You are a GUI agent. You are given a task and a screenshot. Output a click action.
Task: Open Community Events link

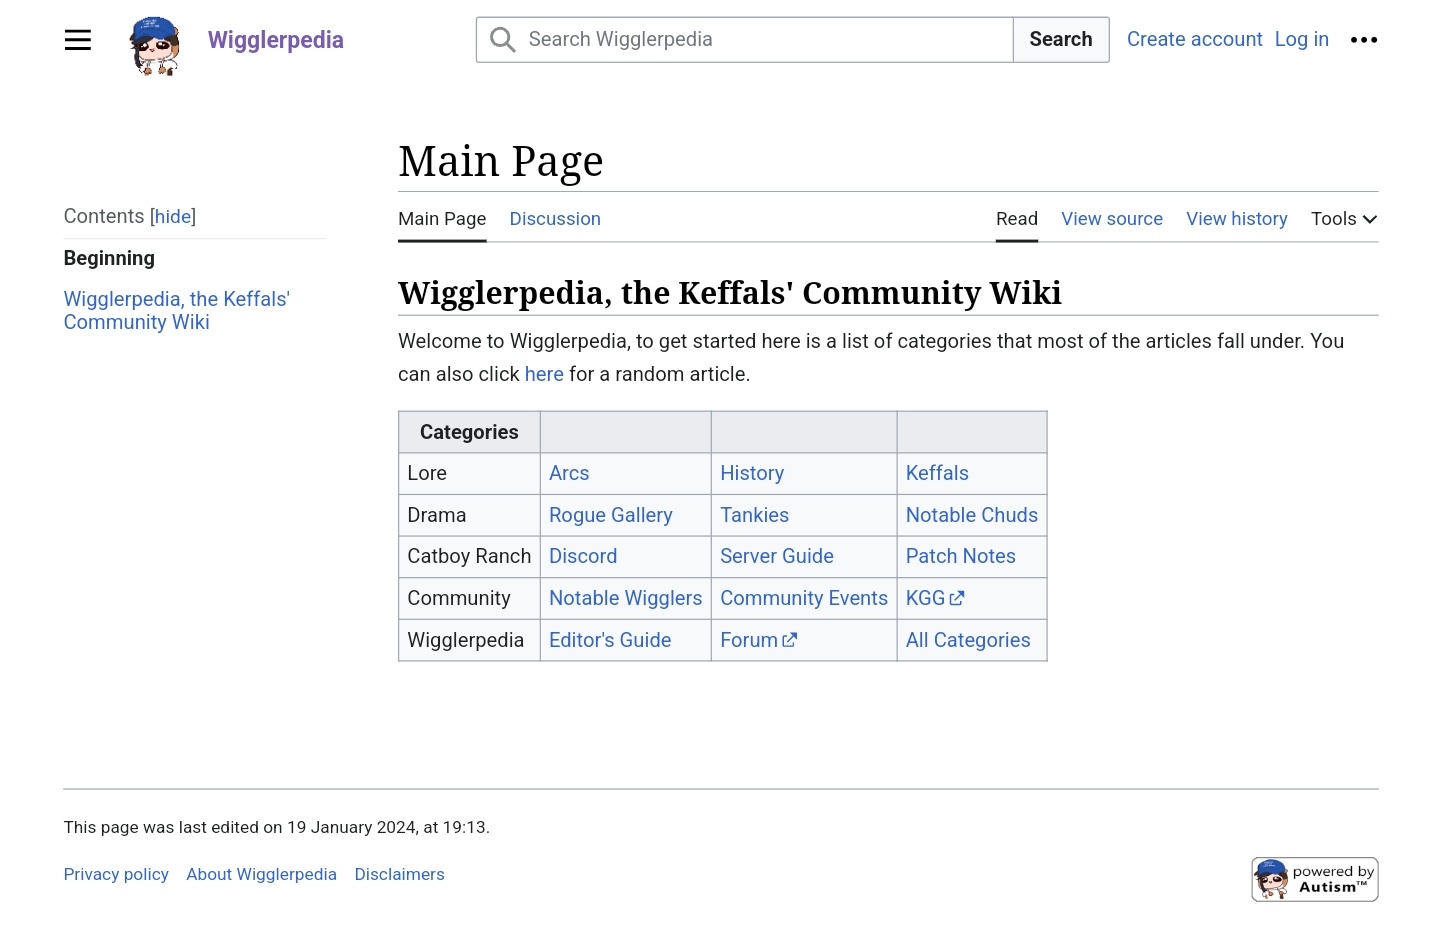[x=804, y=598]
